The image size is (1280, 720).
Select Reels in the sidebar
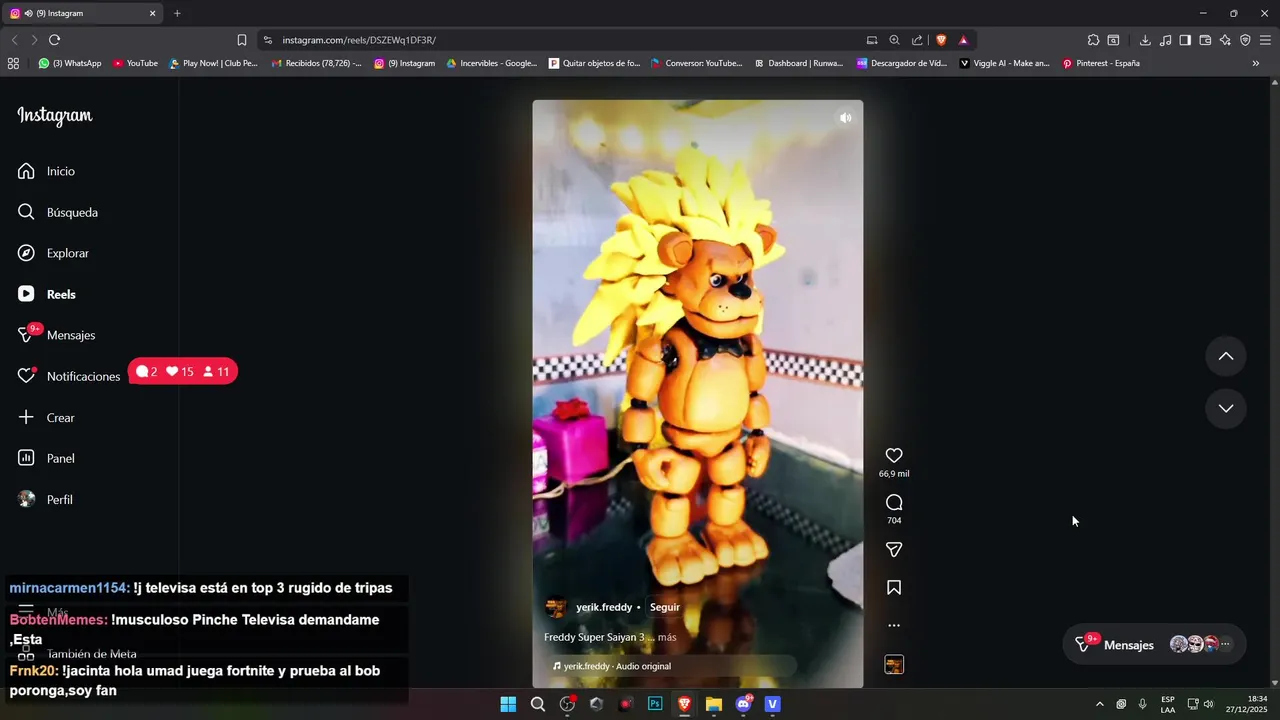46,294
